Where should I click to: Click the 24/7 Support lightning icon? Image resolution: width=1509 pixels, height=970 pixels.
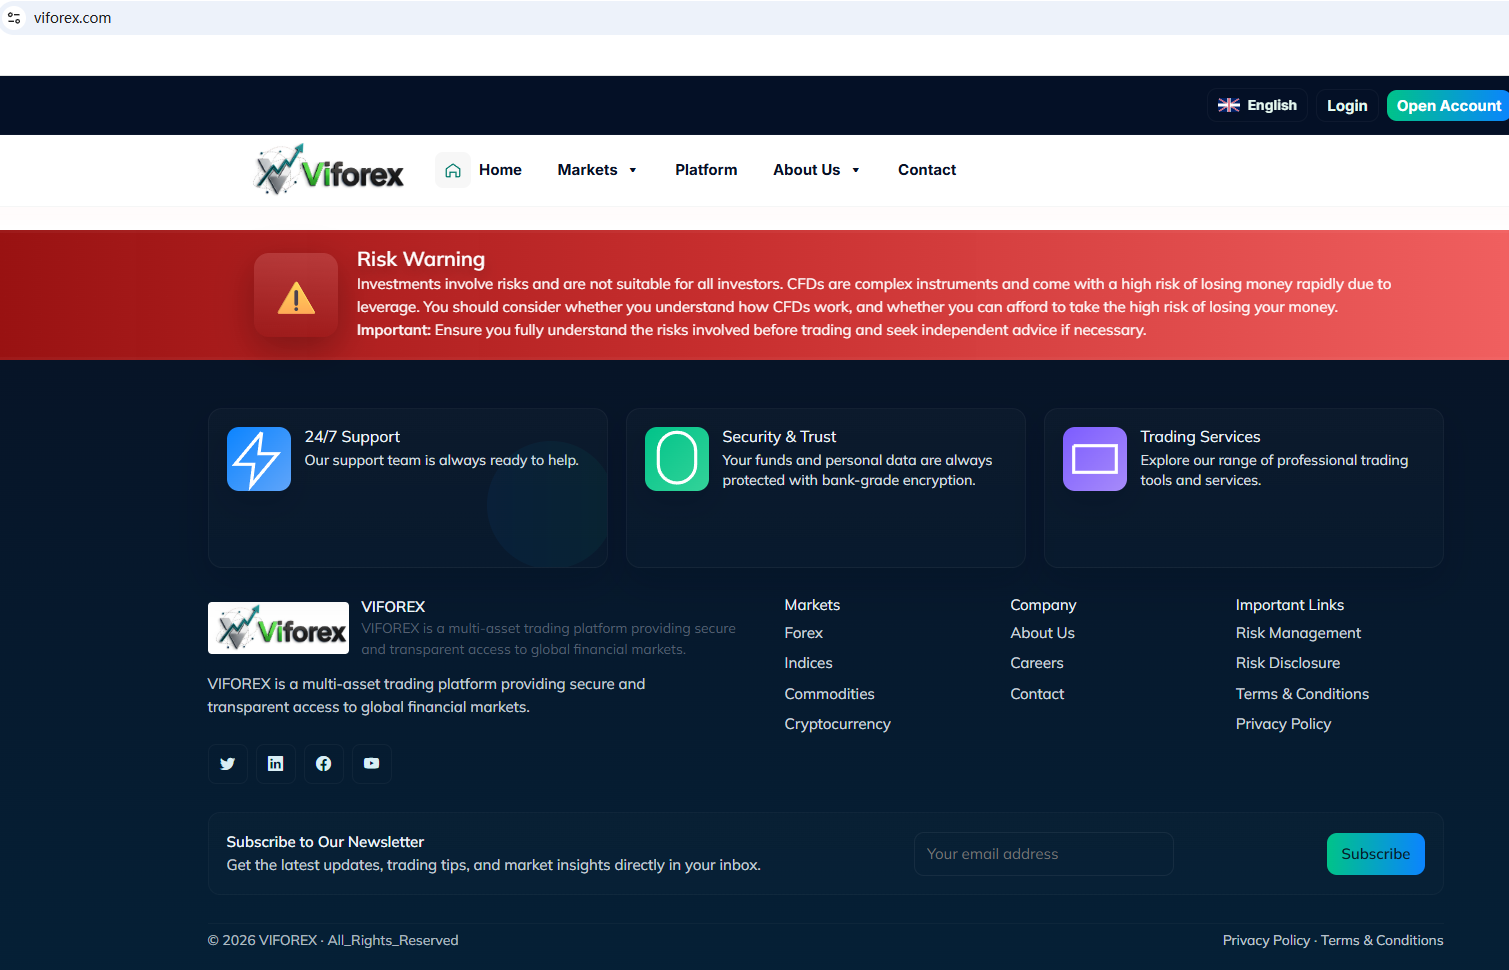point(259,459)
